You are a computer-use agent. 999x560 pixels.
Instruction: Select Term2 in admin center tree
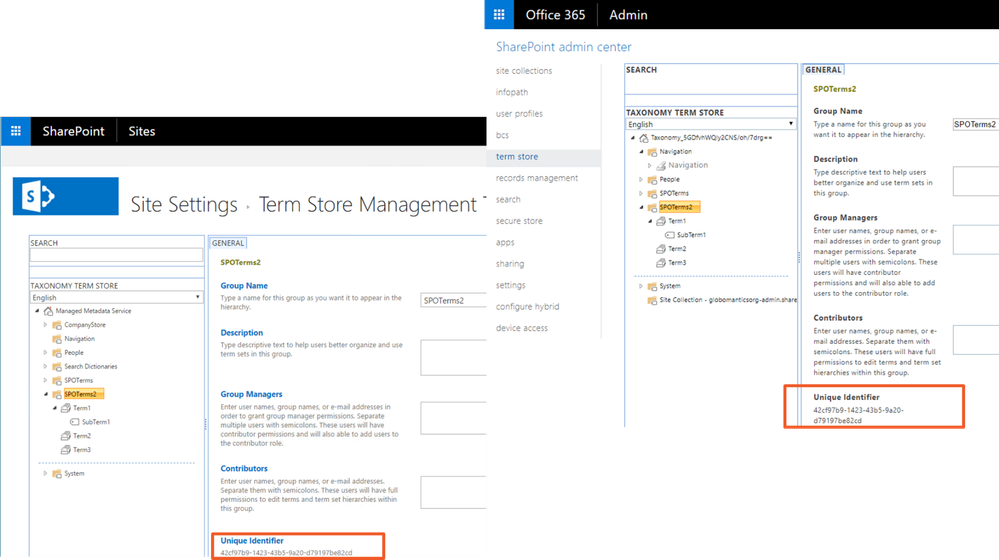(x=677, y=248)
